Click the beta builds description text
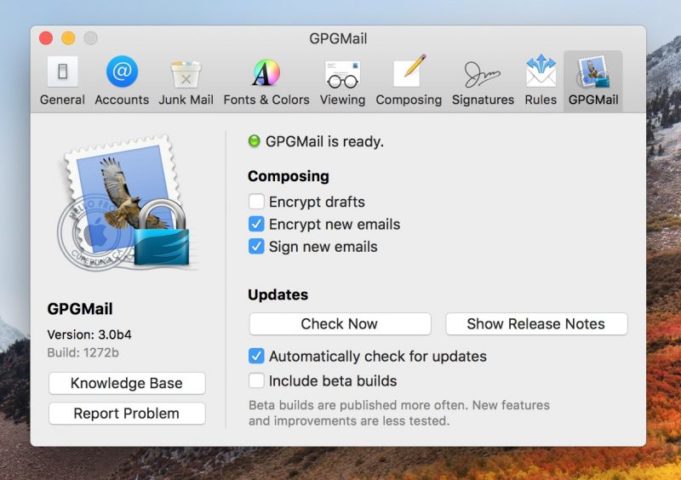The height and width of the screenshot is (480, 681). point(399,413)
